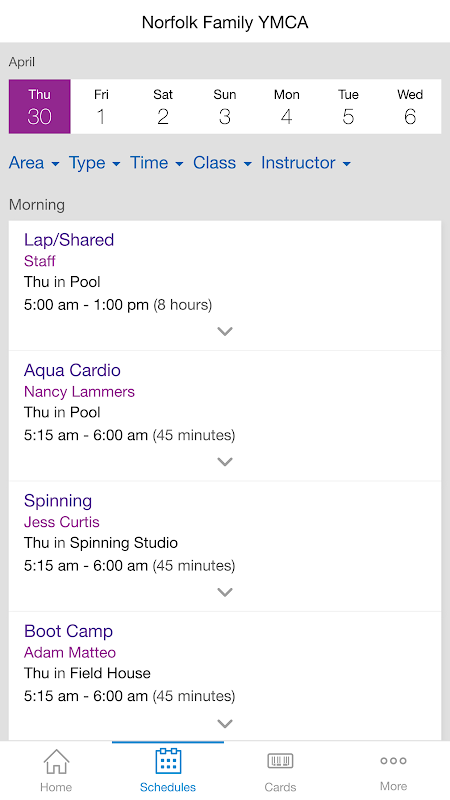The width and height of the screenshot is (450, 800).
Task: Click '5:00 am - 1:00 pm' time text
Action: pyautogui.click(x=86, y=305)
